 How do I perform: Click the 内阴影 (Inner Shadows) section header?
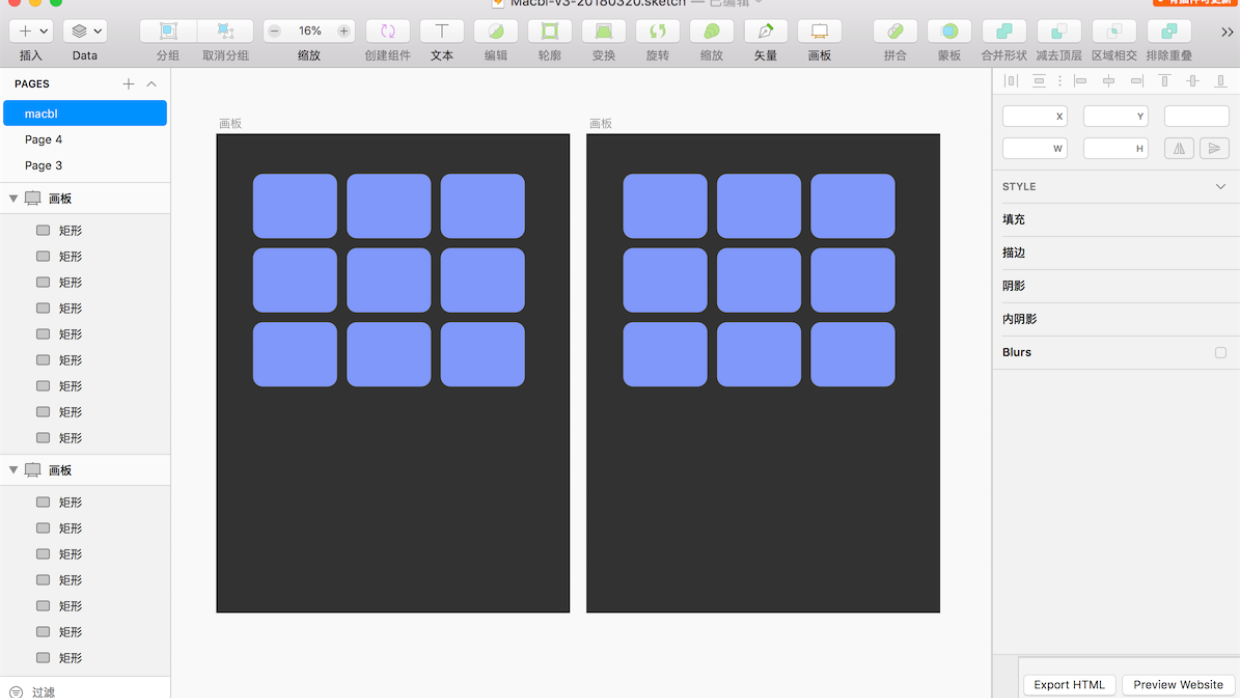[1116, 319]
